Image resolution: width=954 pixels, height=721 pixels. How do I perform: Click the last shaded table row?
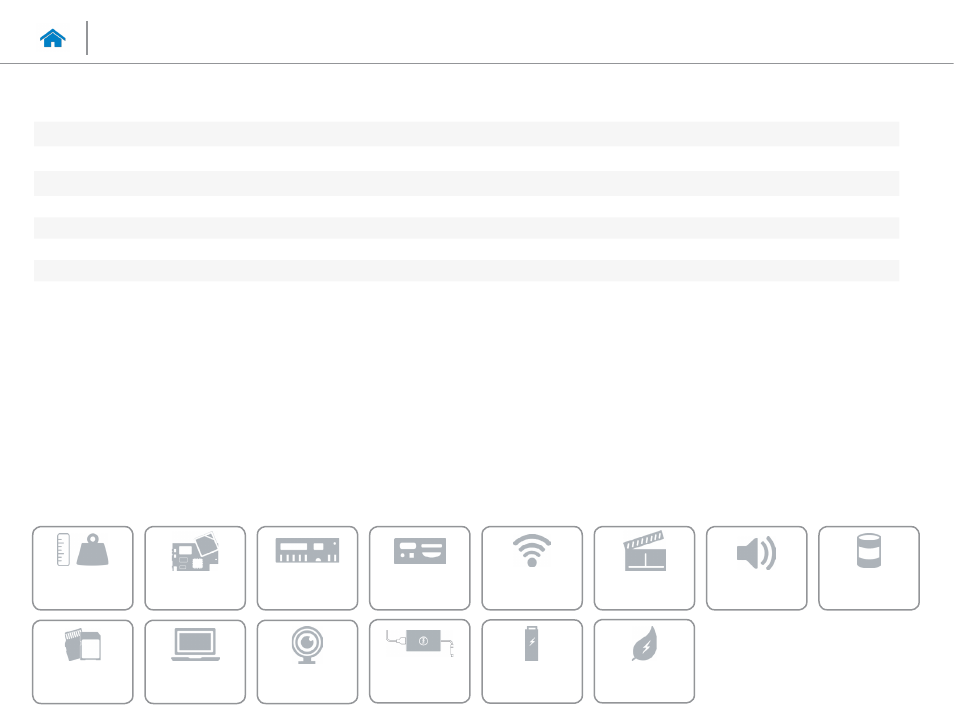467,271
